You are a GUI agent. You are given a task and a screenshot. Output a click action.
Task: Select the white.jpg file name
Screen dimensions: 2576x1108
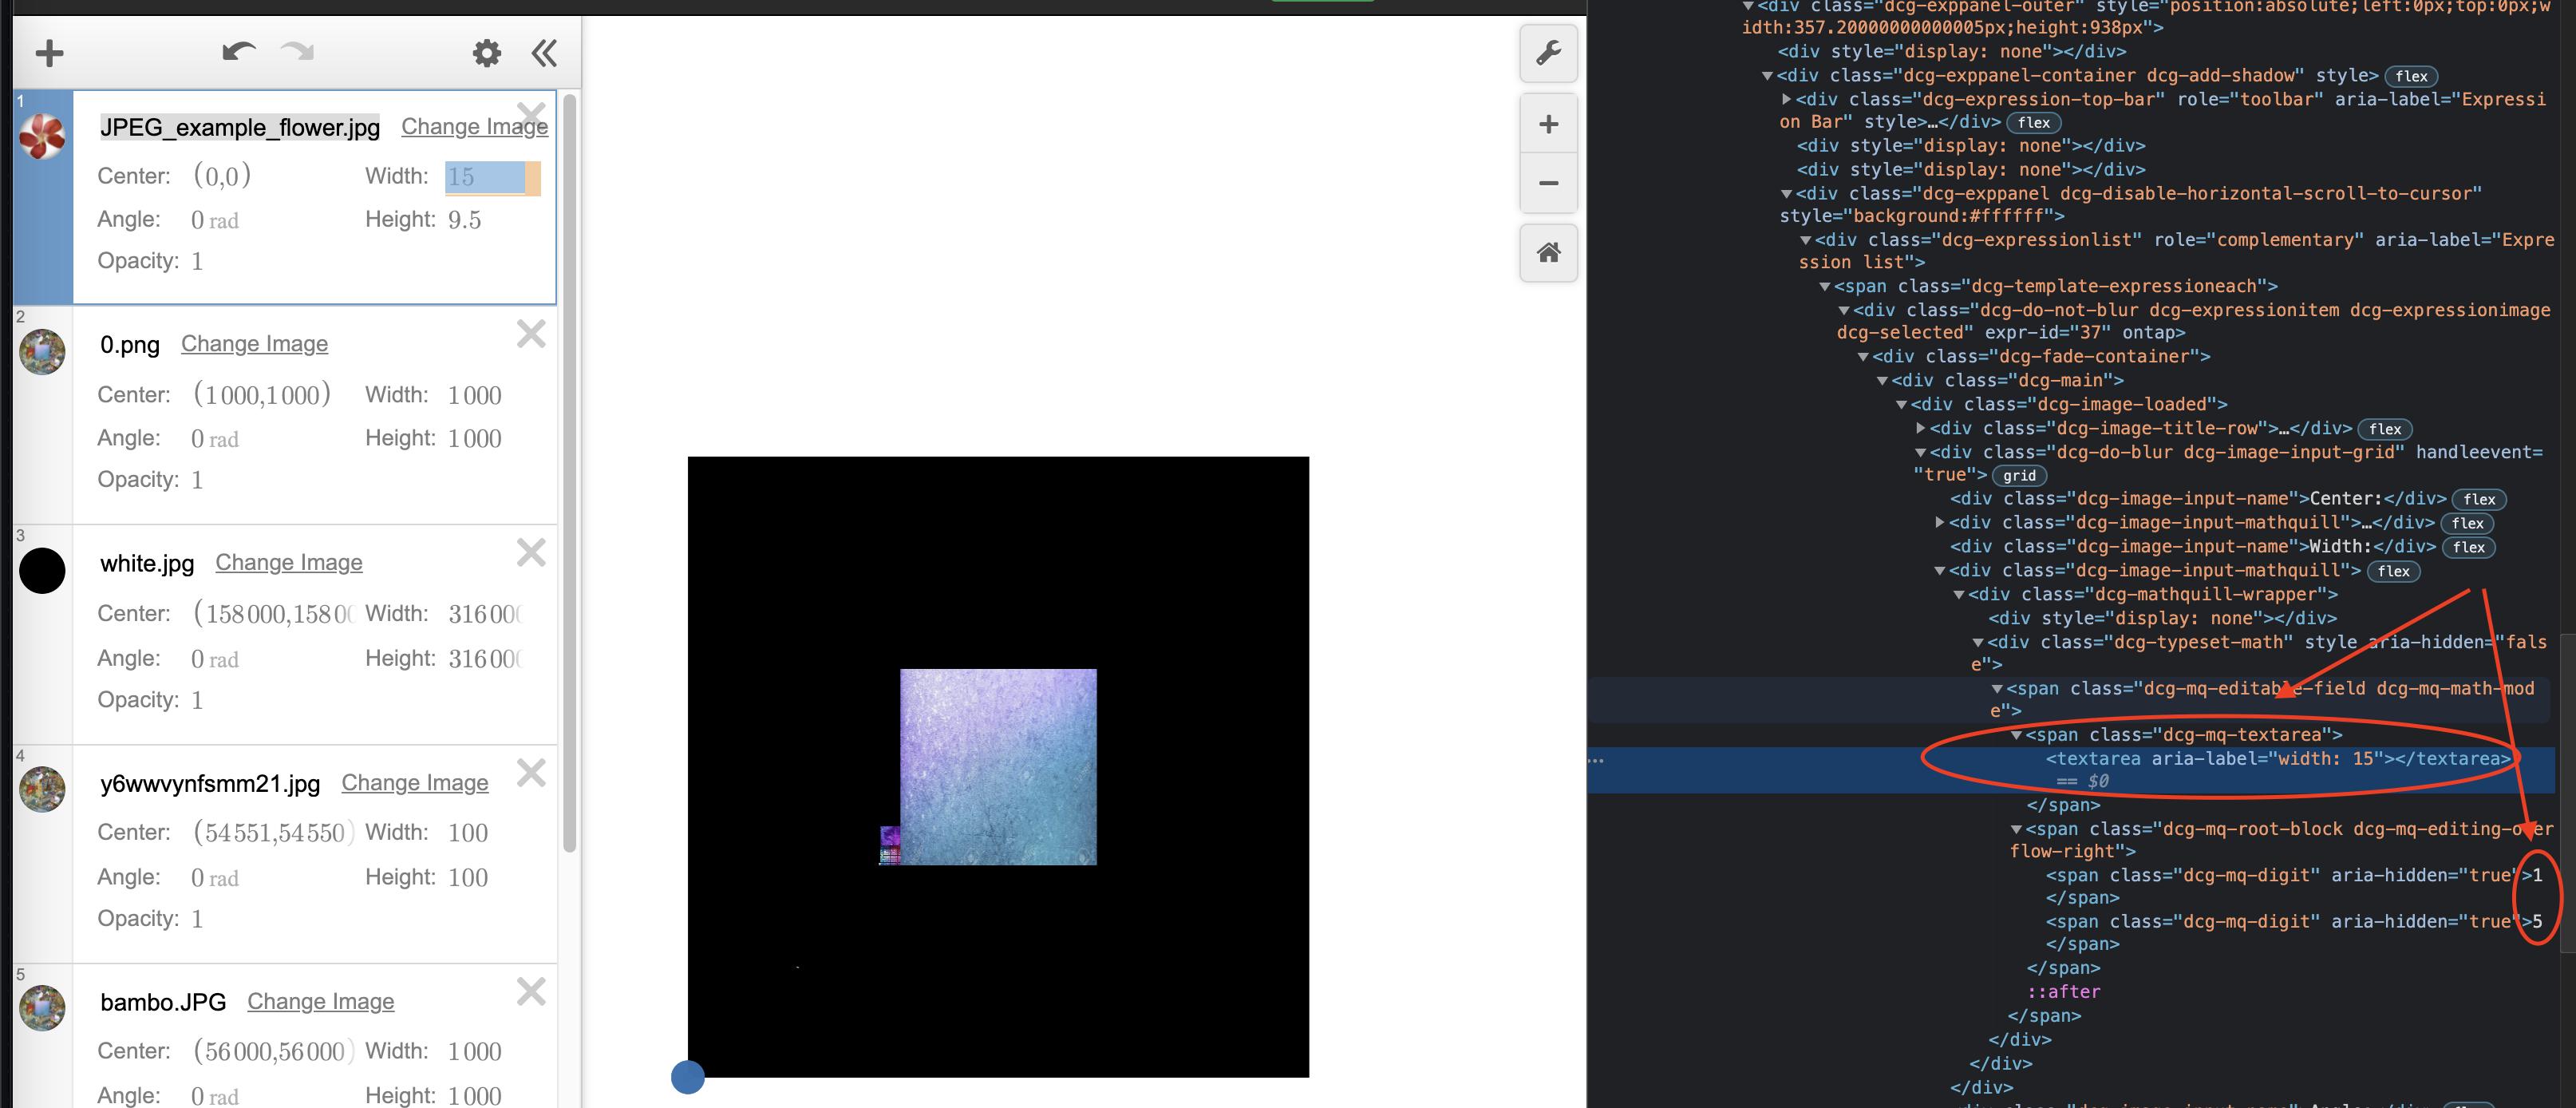pyautogui.click(x=147, y=563)
